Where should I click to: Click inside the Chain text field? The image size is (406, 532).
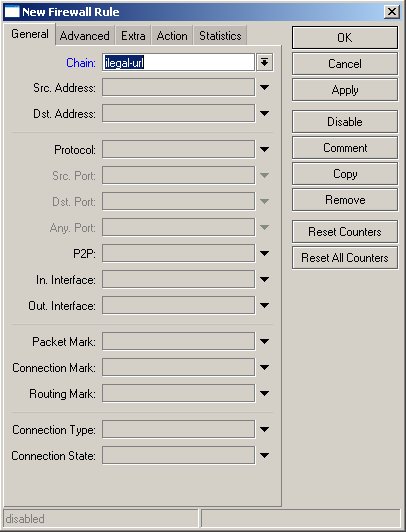click(178, 62)
